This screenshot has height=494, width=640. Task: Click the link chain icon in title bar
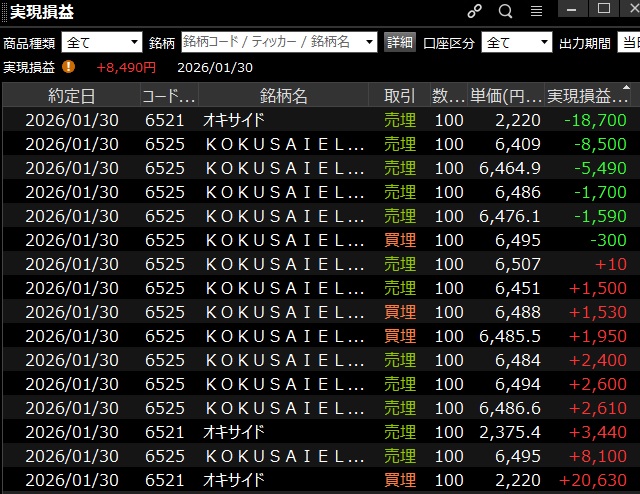[x=475, y=11]
